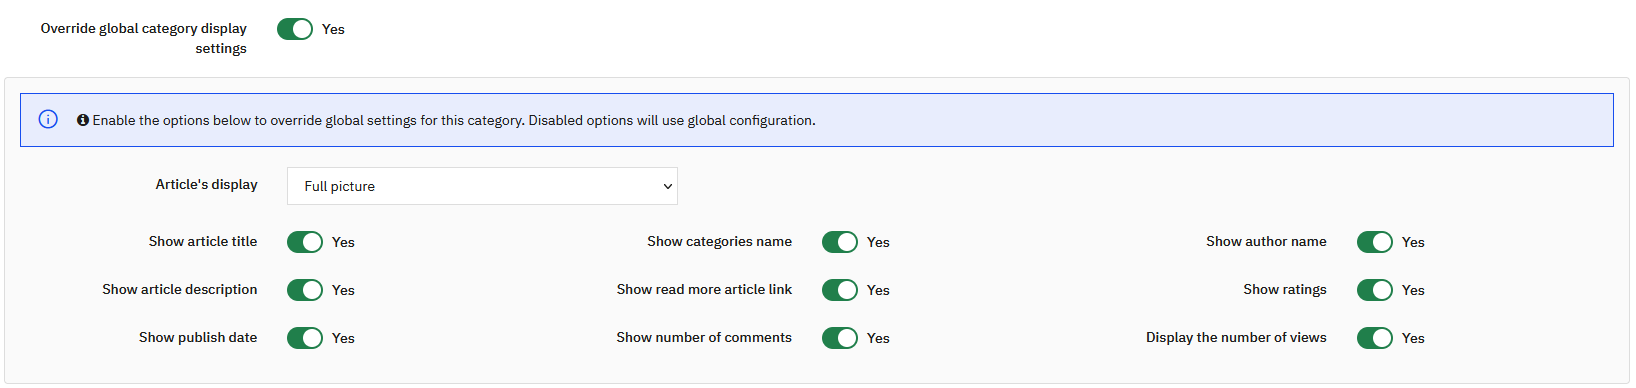Switch off Show read more article link

click(x=840, y=290)
